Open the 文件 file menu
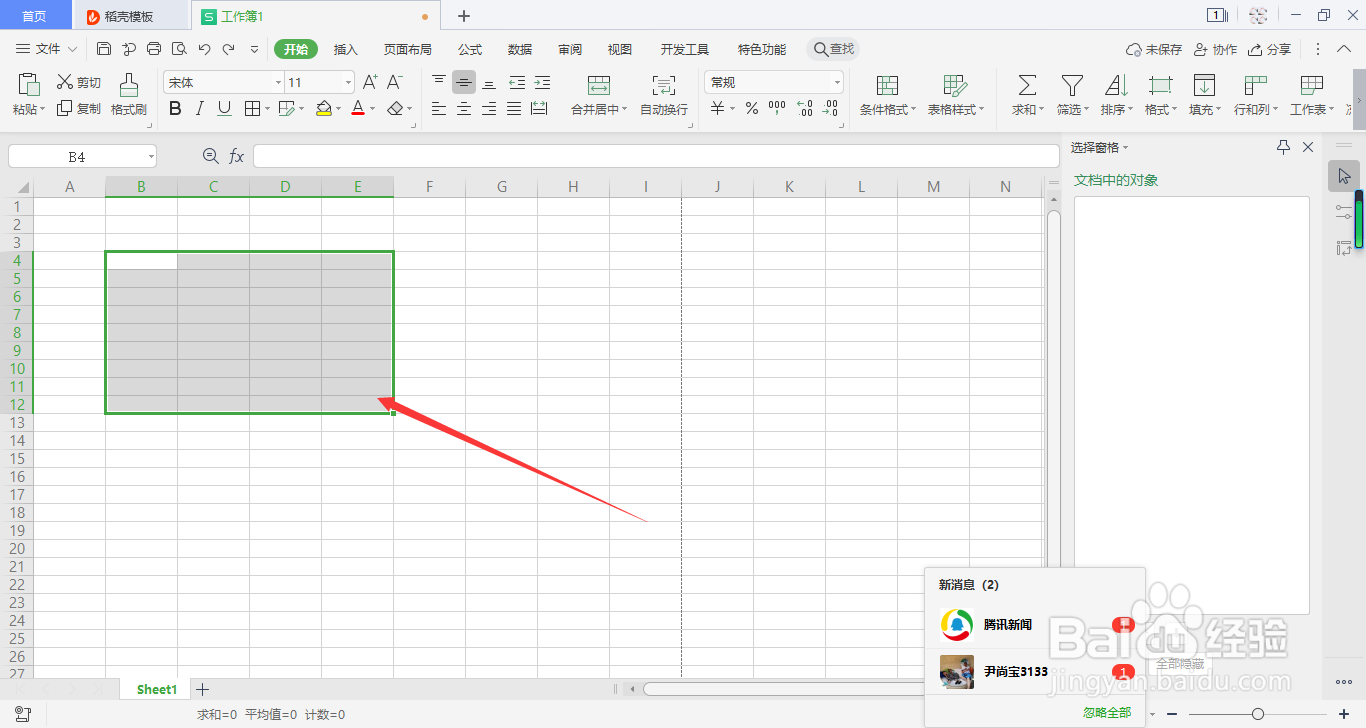This screenshot has height=728, width=1366. [46, 49]
